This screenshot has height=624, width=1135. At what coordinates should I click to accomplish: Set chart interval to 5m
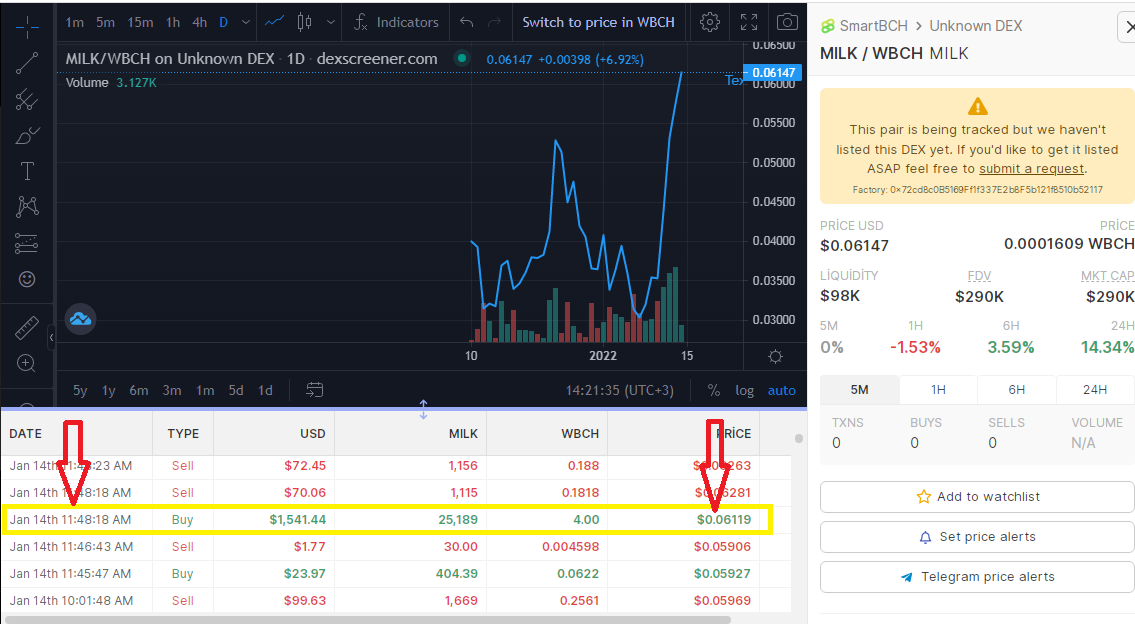pos(106,22)
